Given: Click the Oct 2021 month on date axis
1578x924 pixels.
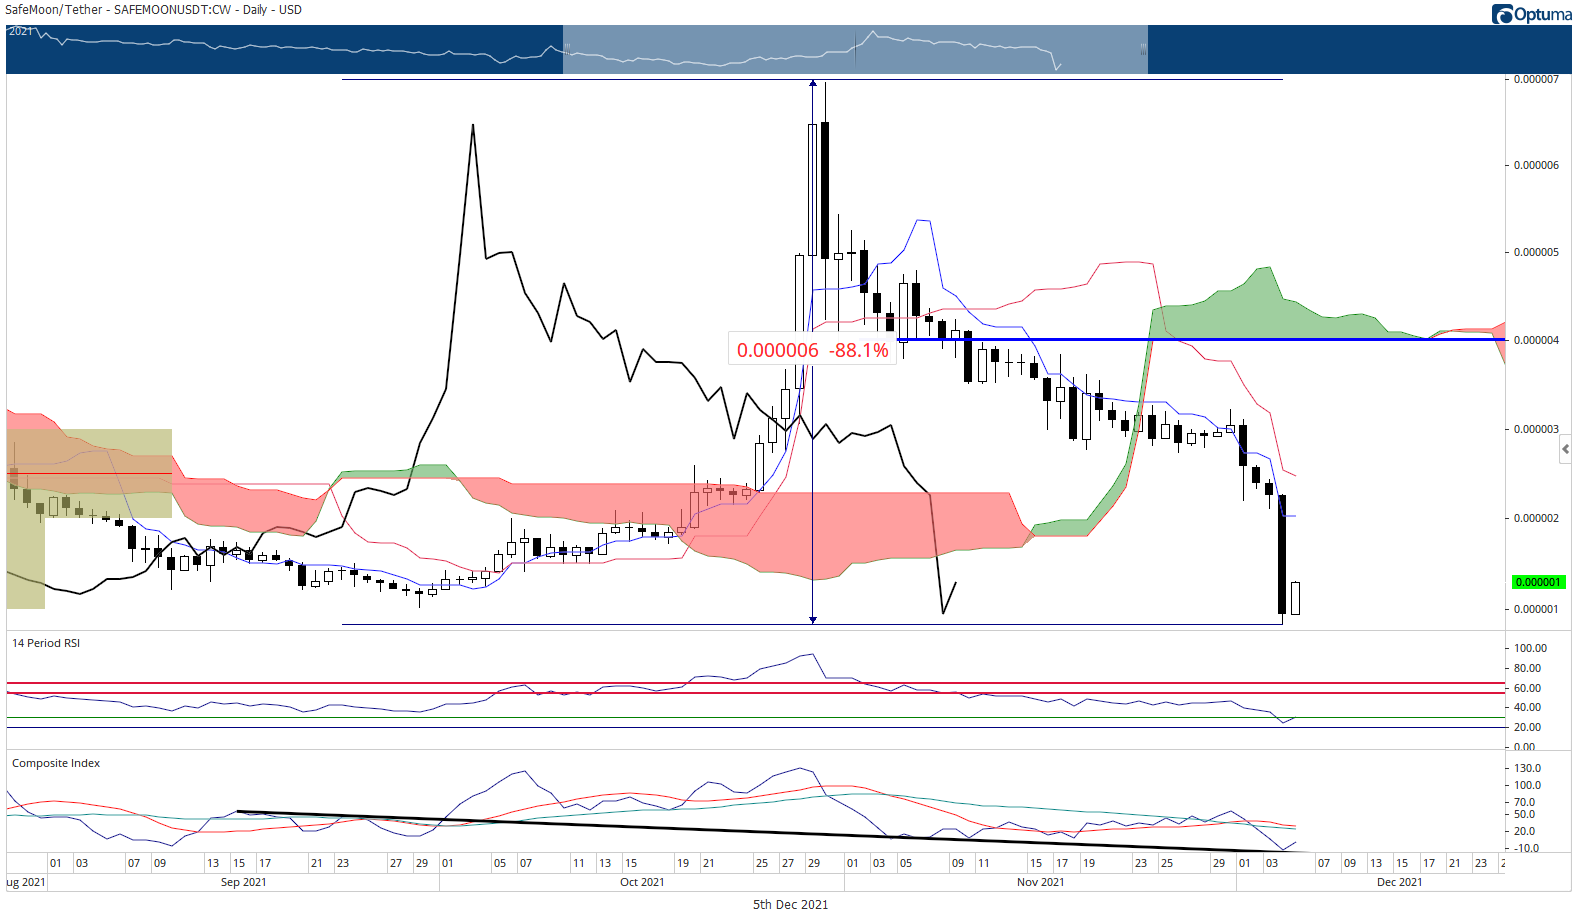Looking at the screenshot, I should click(x=642, y=882).
